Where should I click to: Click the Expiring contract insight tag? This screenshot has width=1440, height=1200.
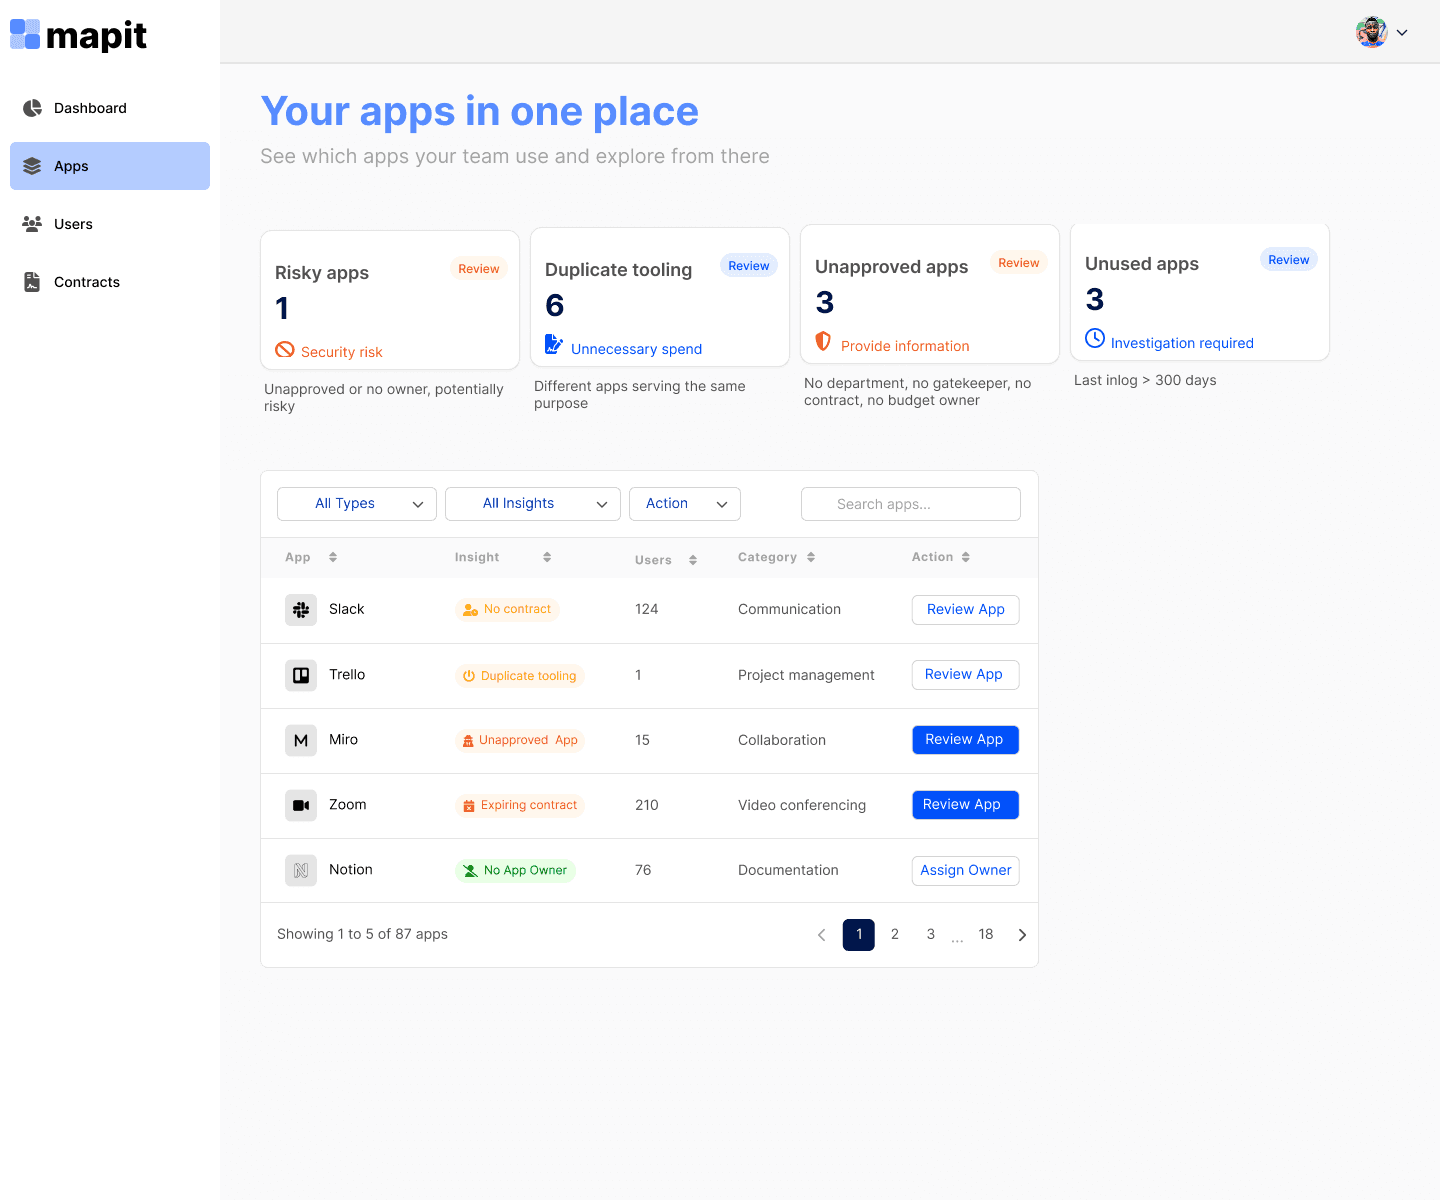coord(520,806)
